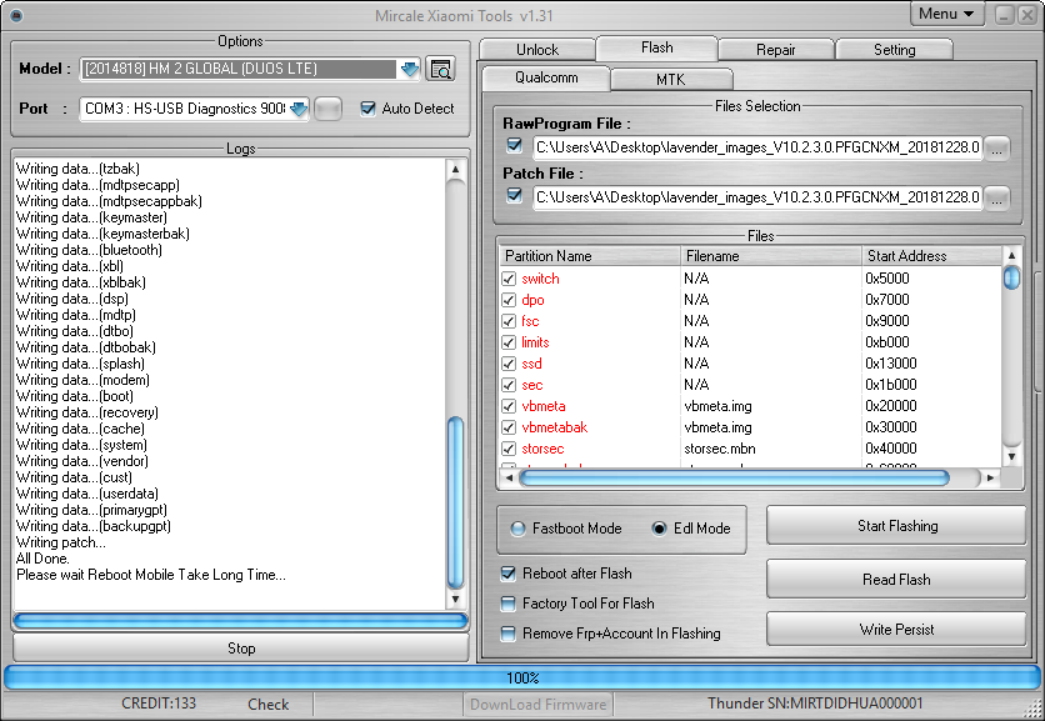Click the Partition Name column header
Viewport: 1045px width, 721px height.
tap(589, 256)
